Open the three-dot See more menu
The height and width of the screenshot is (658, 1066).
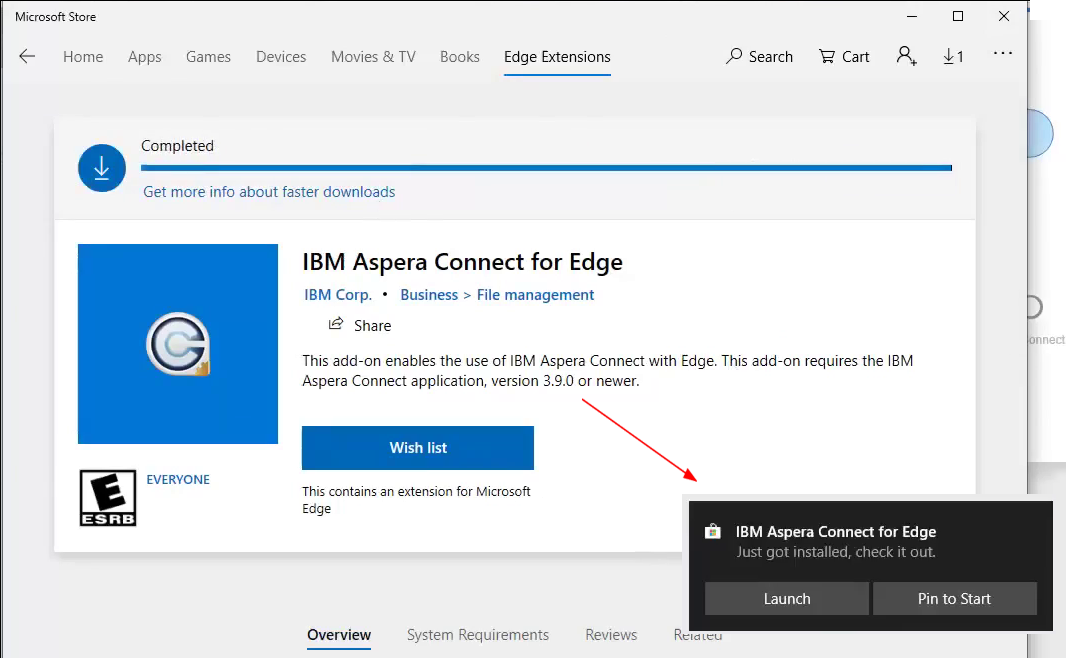1003,54
